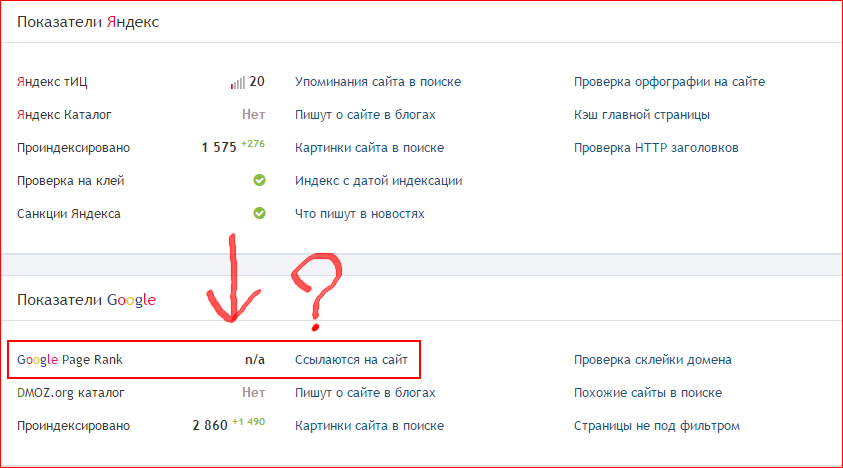Click Страницы не под фильтром link

656,426
